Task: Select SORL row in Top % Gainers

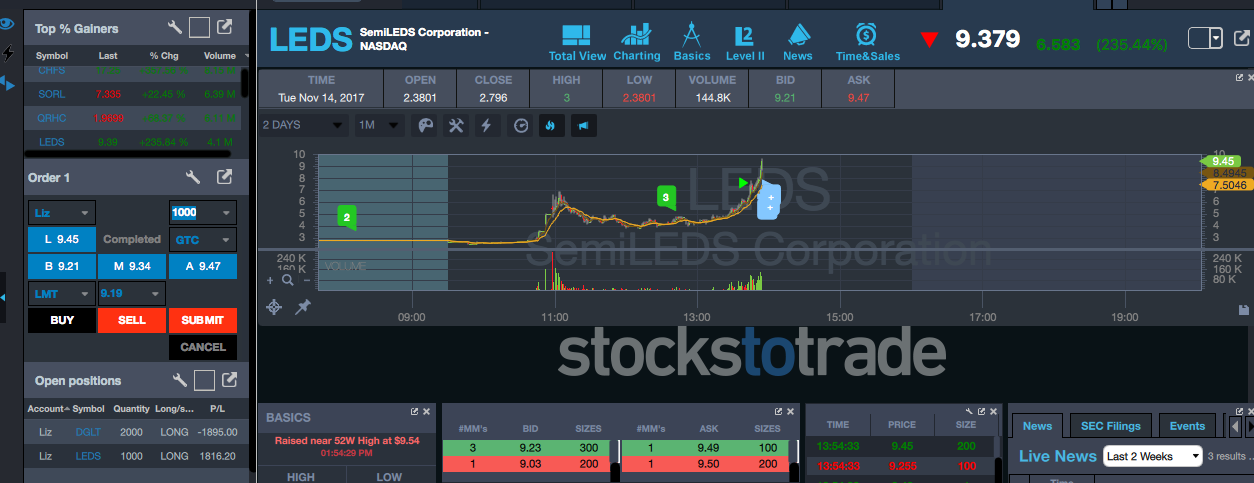Action: coord(133,94)
